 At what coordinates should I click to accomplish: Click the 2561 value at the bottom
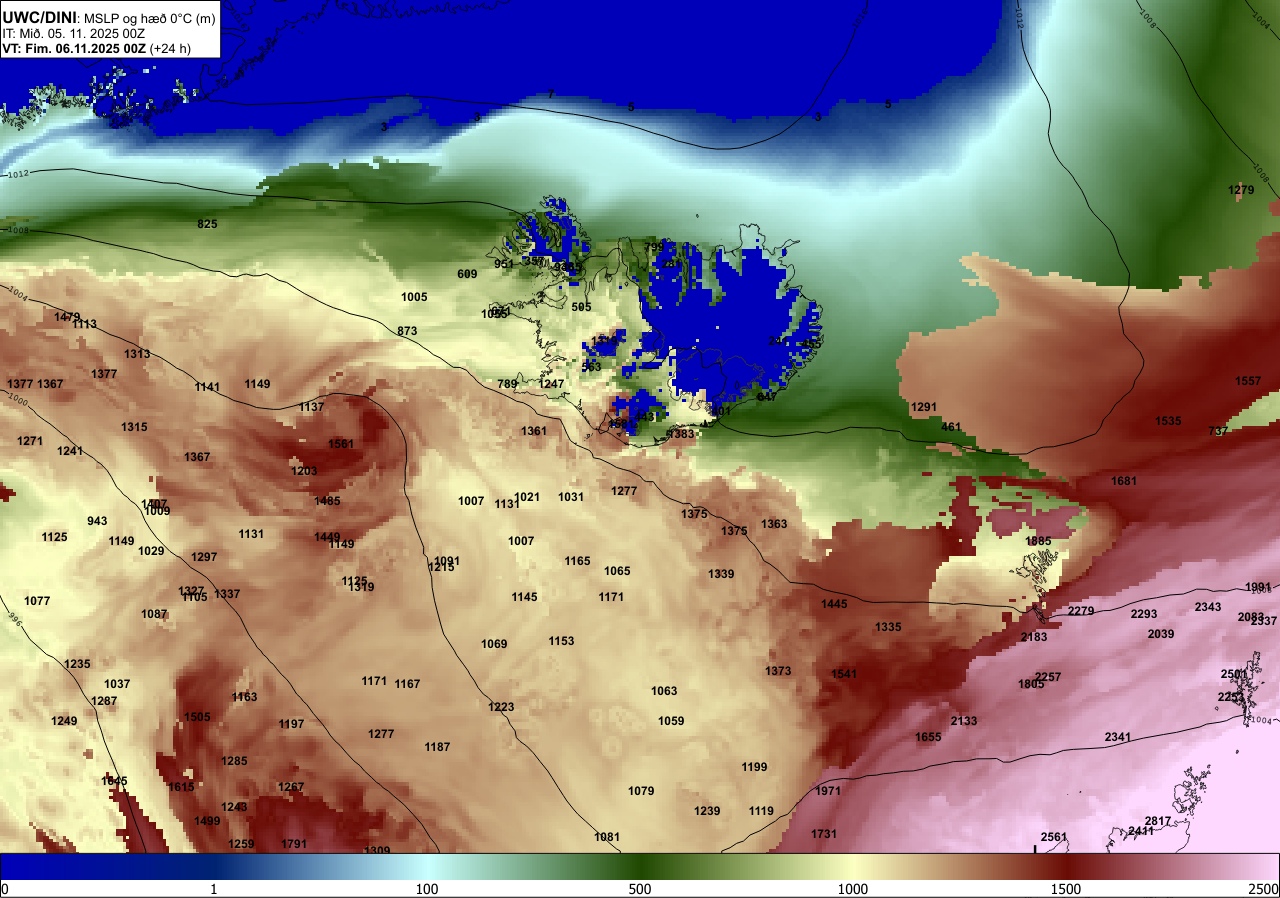tap(1054, 837)
